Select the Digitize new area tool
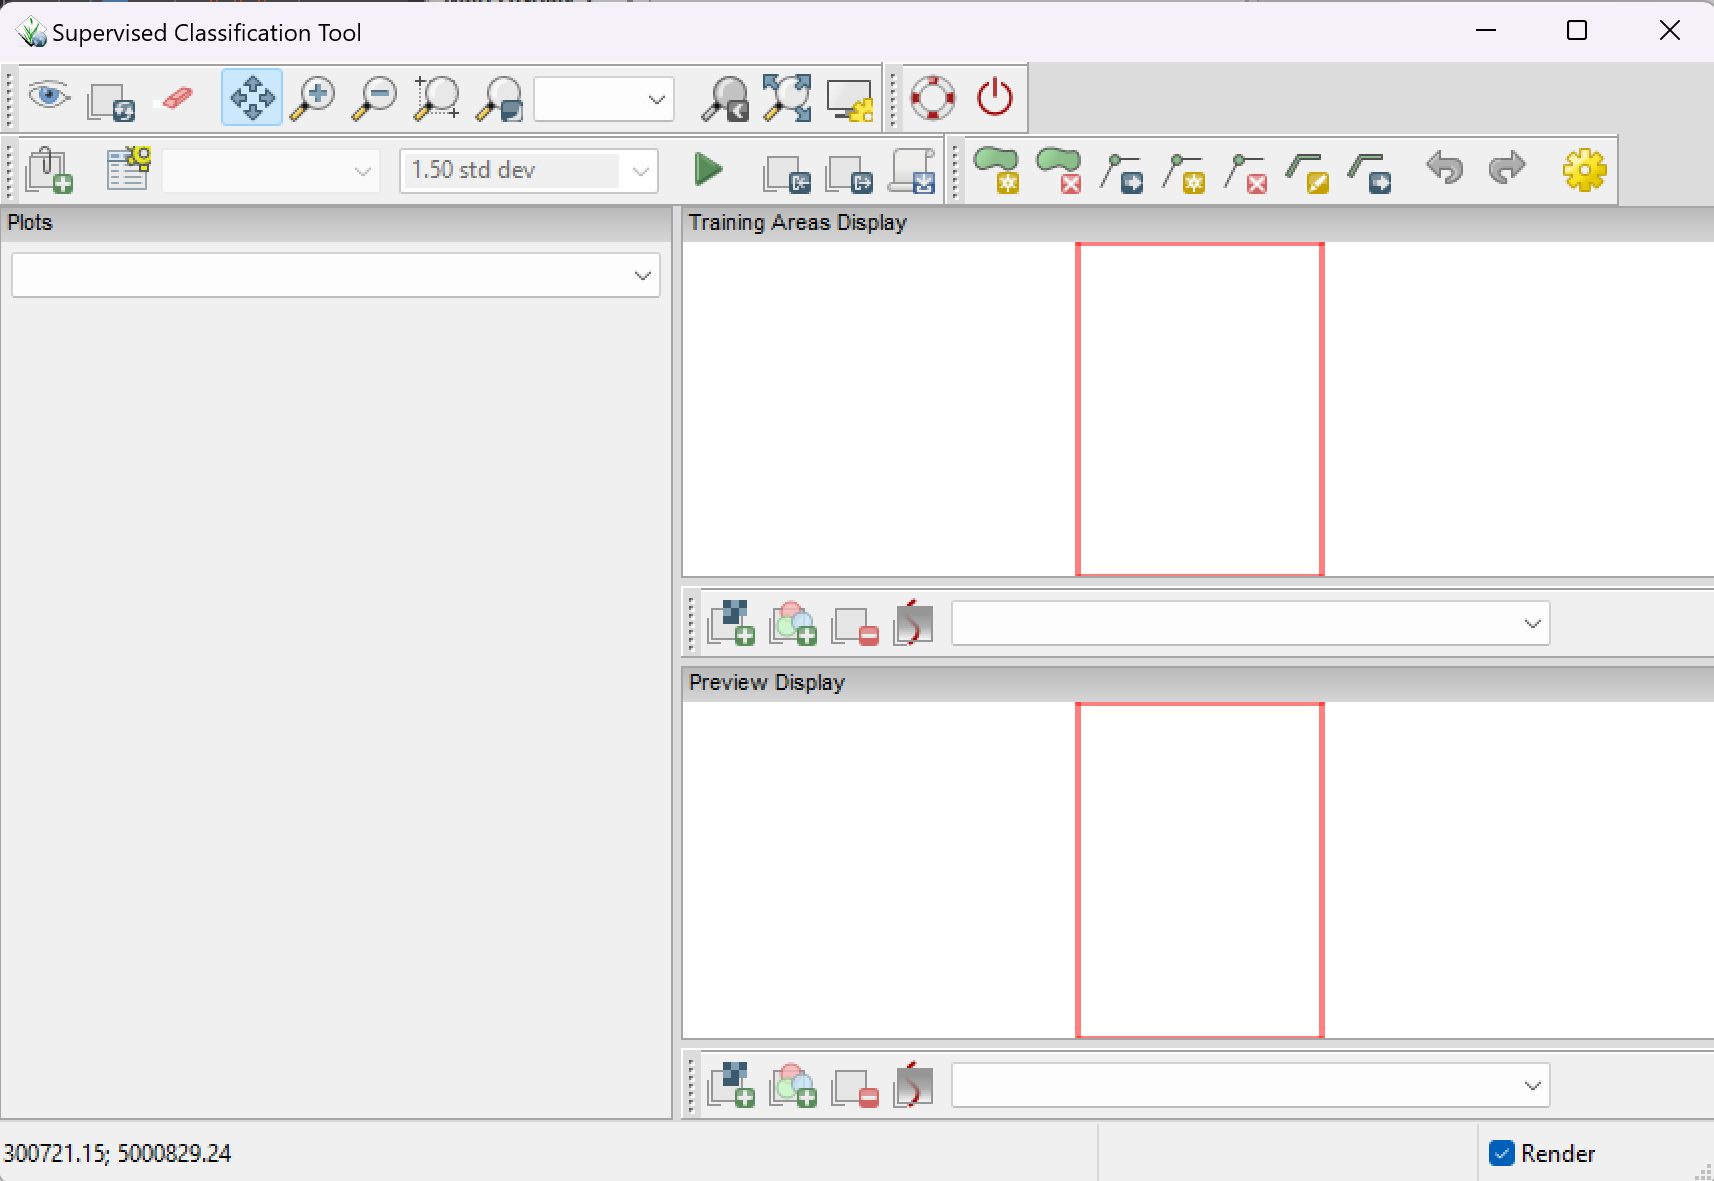 pyautogui.click(x=997, y=170)
